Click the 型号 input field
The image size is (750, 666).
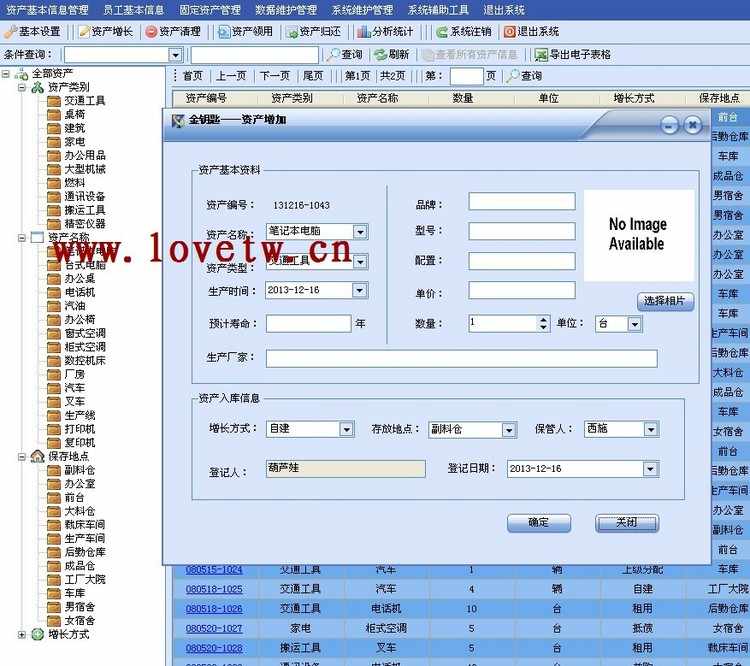pyautogui.click(x=522, y=231)
